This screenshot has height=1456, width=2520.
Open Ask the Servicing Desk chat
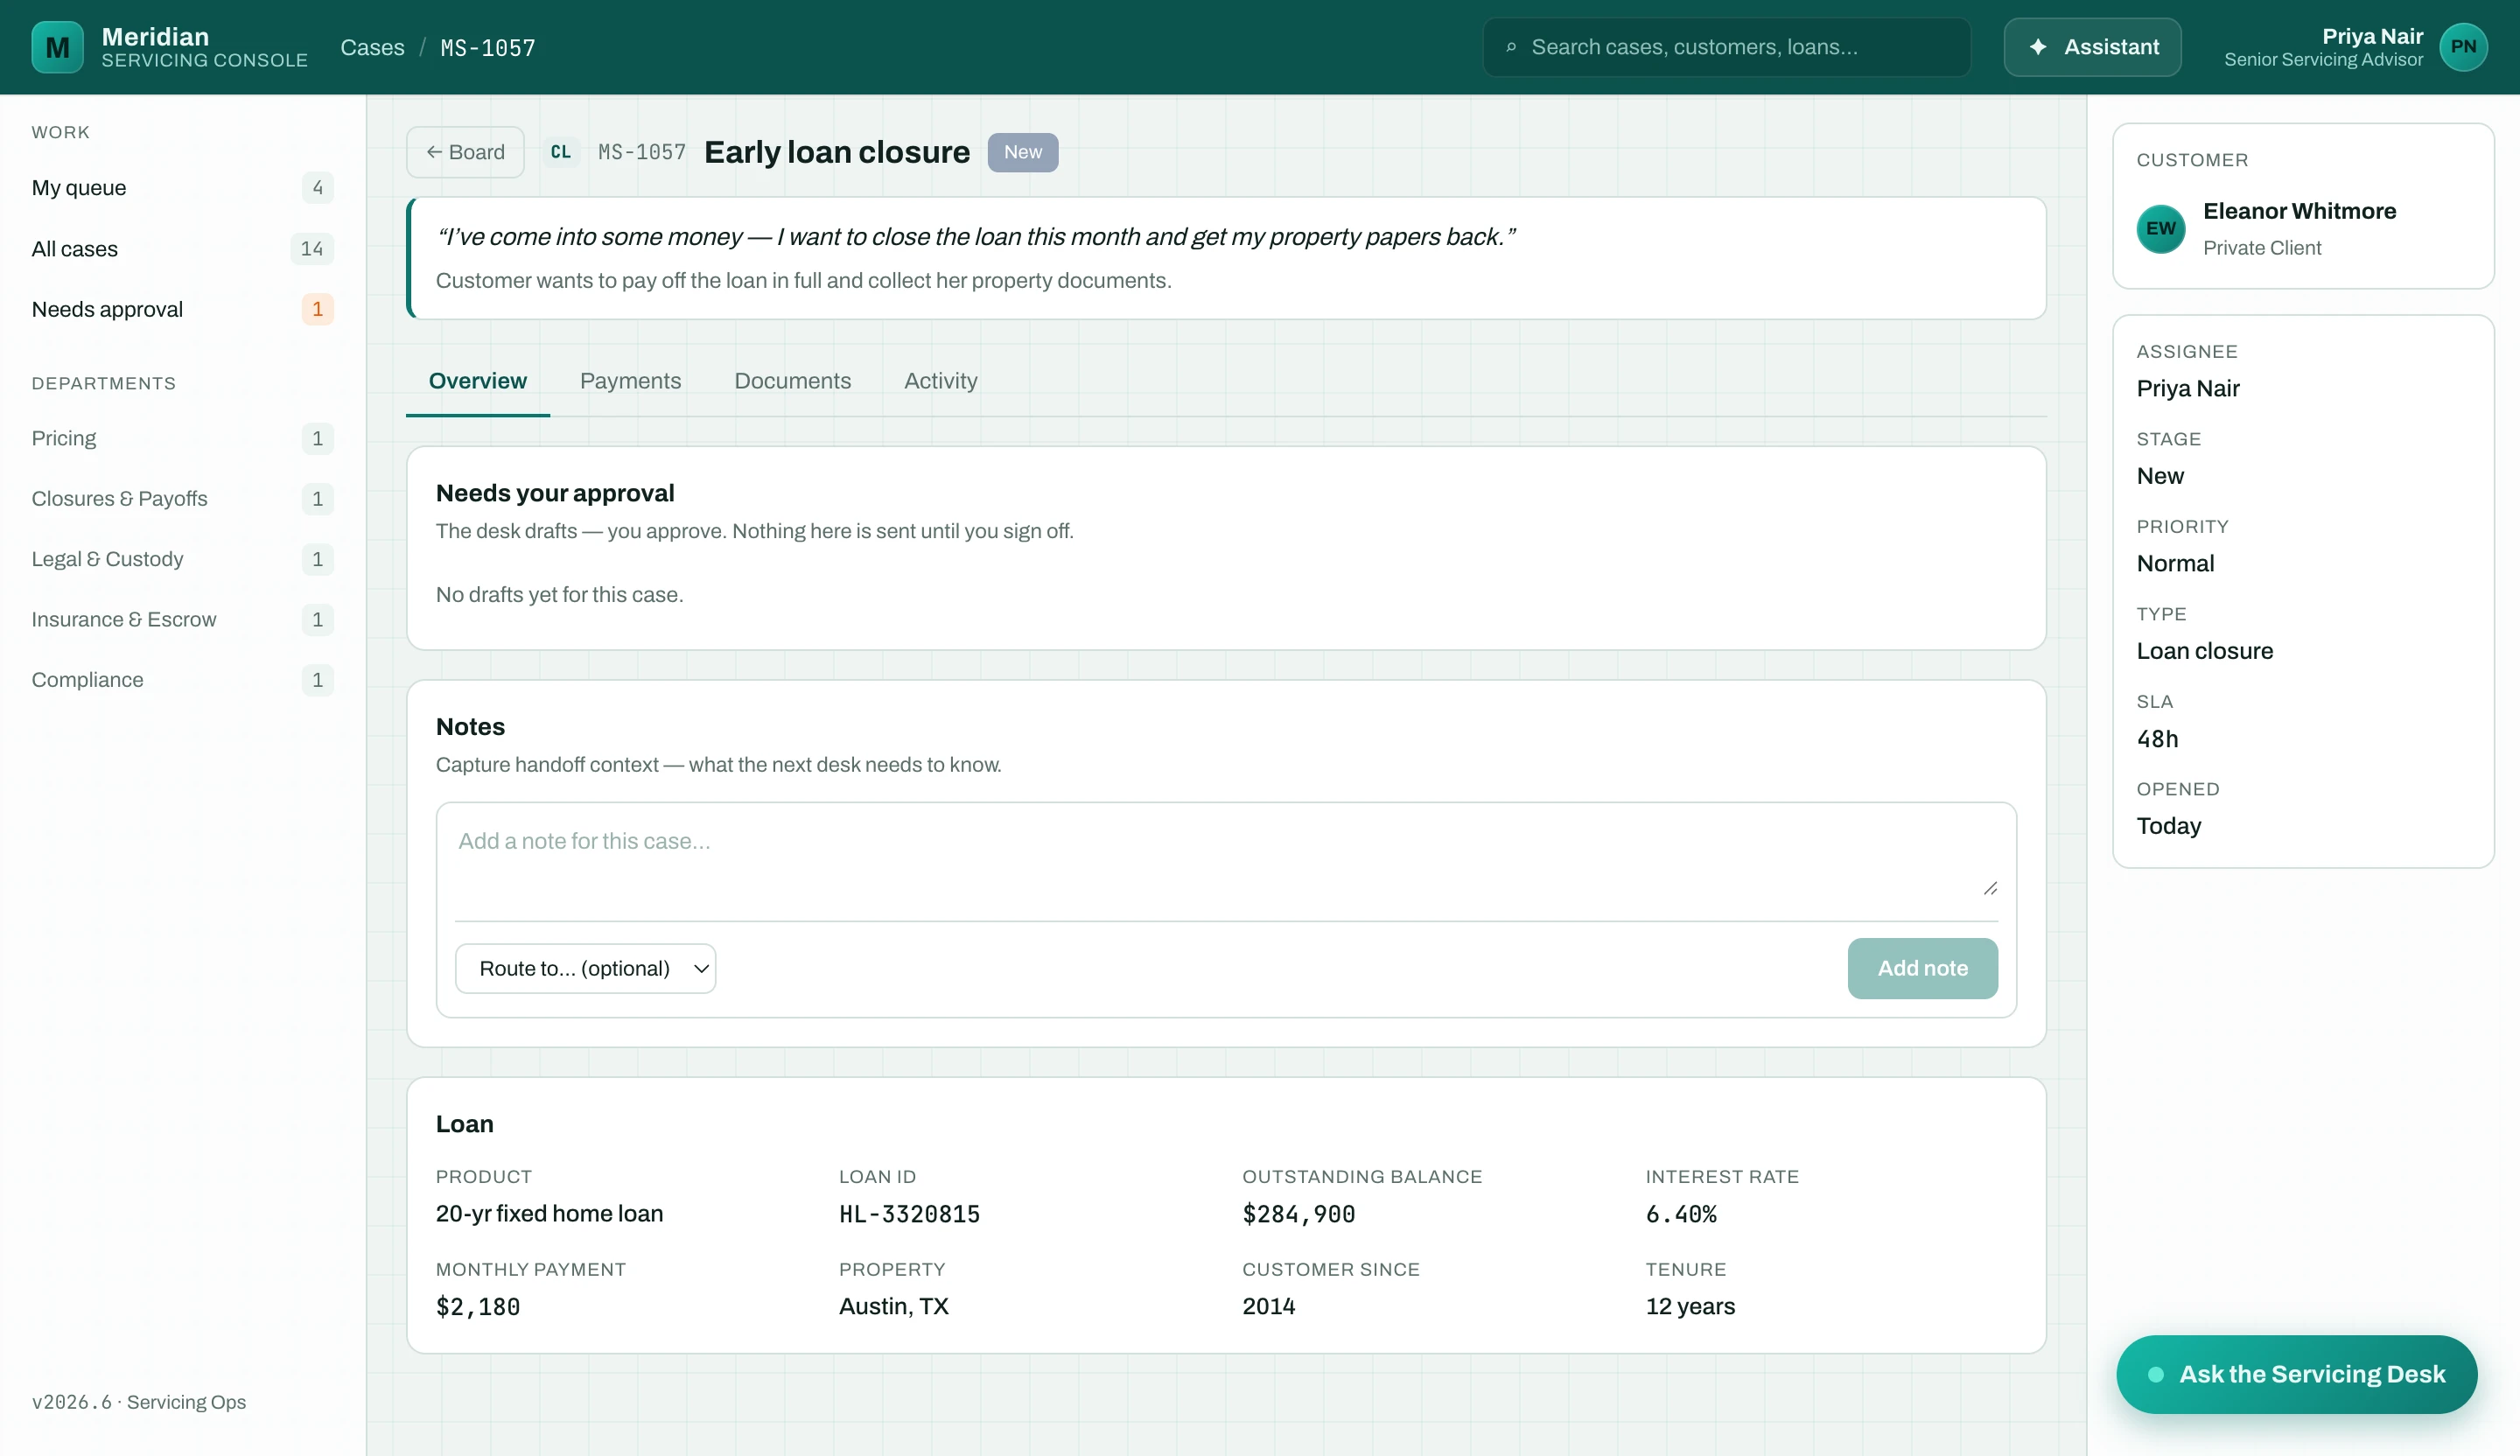[x=2296, y=1374]
